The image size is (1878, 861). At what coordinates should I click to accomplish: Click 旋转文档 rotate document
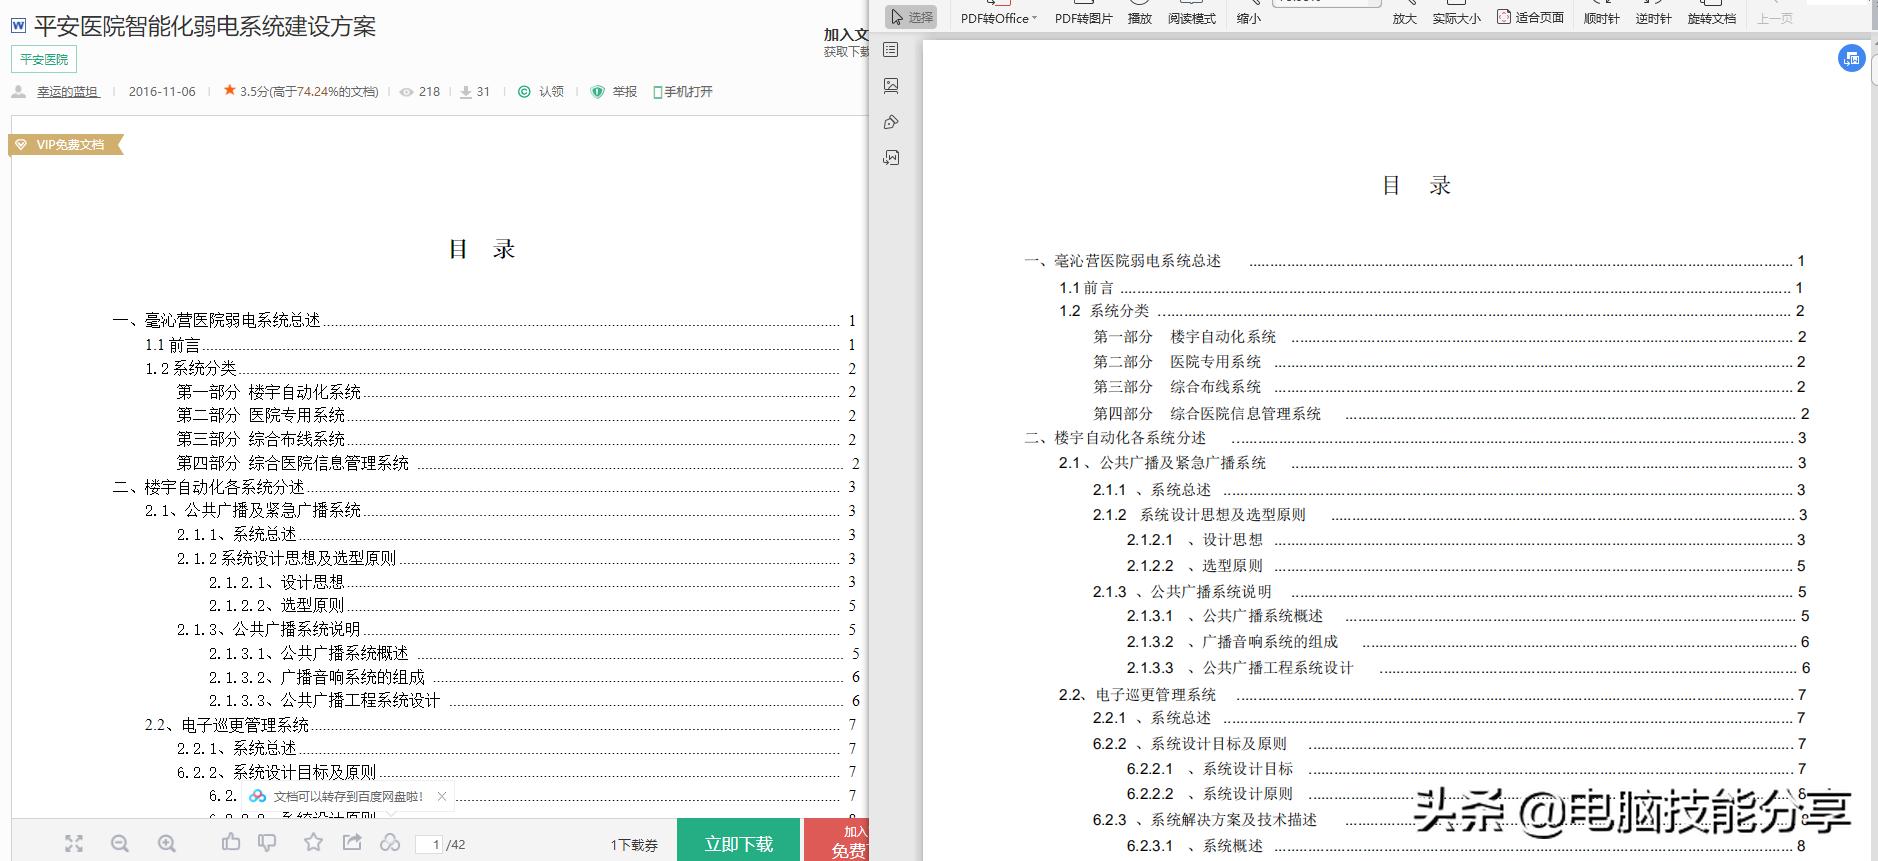coord(1712,18)
